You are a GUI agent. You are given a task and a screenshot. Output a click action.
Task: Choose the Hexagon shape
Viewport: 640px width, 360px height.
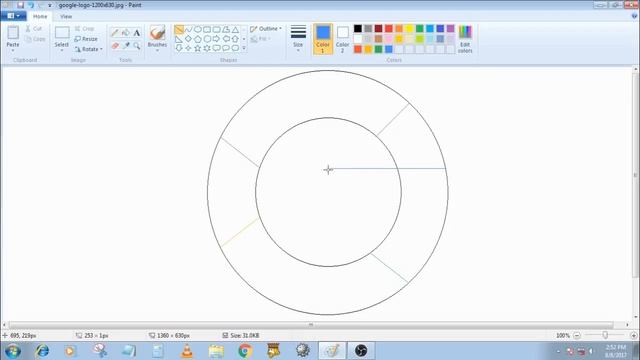[x=207, y=39]
